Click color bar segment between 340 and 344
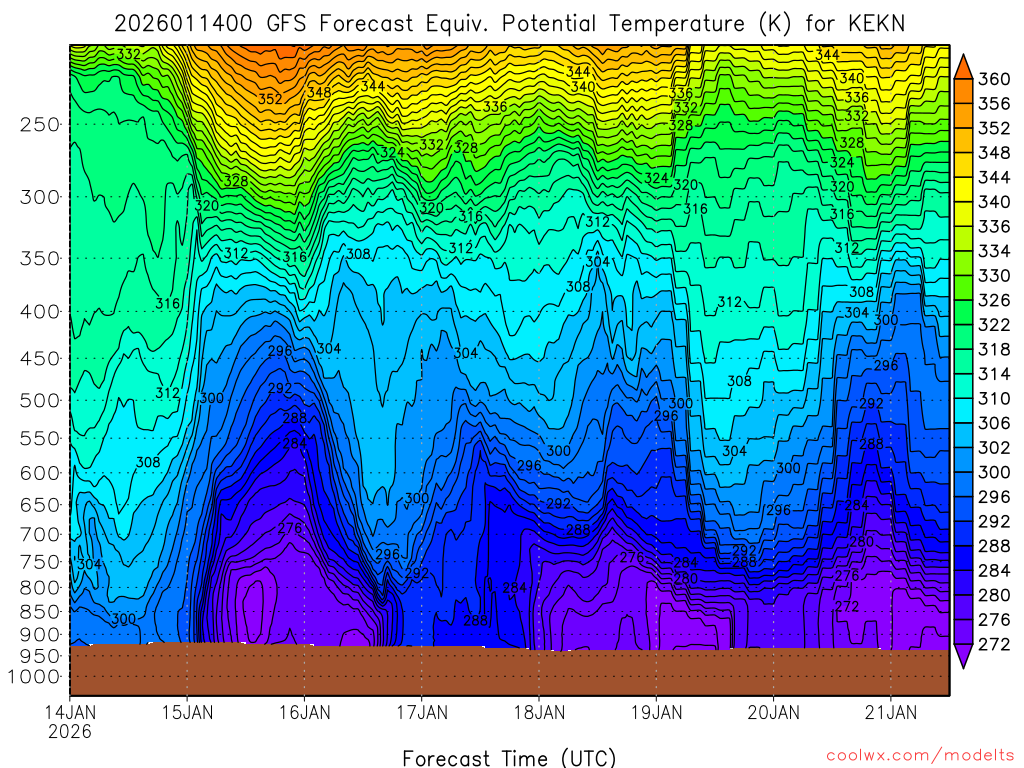This screenshot has height=768, width=1024. (x=963, y=189)
